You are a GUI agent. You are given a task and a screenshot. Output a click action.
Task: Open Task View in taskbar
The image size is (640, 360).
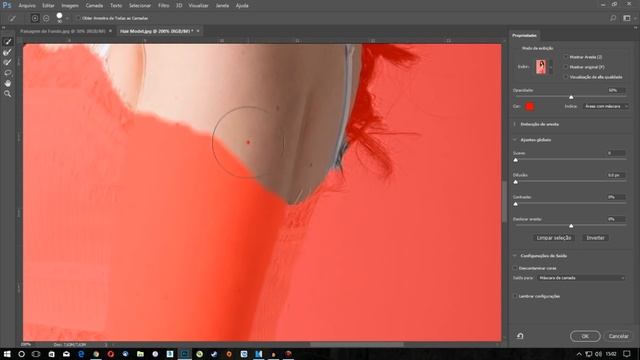36,354
